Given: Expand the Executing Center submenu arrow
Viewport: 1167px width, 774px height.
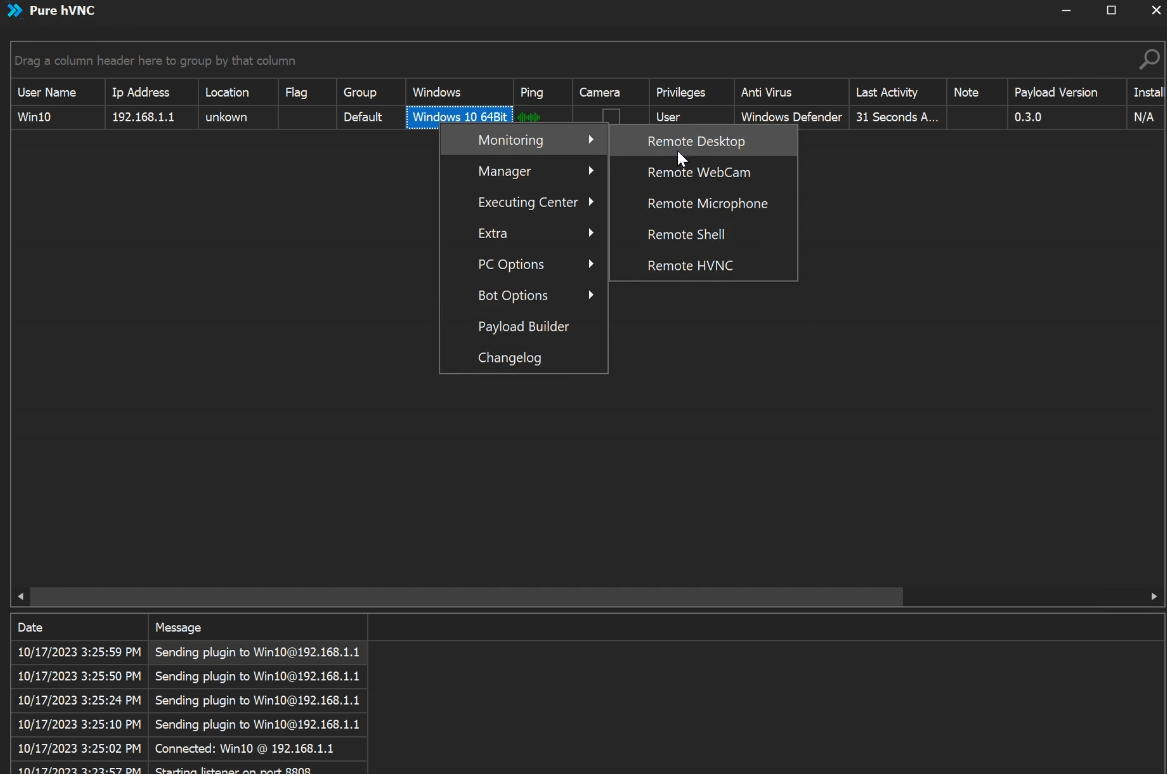Looking at the screenshot, I should point(591,202).
